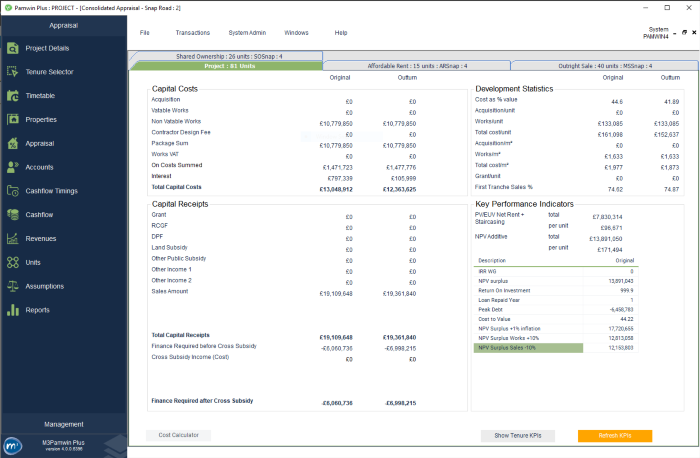Open the Tenure Selector icon
700x458 pixels.
click(13, 72)
